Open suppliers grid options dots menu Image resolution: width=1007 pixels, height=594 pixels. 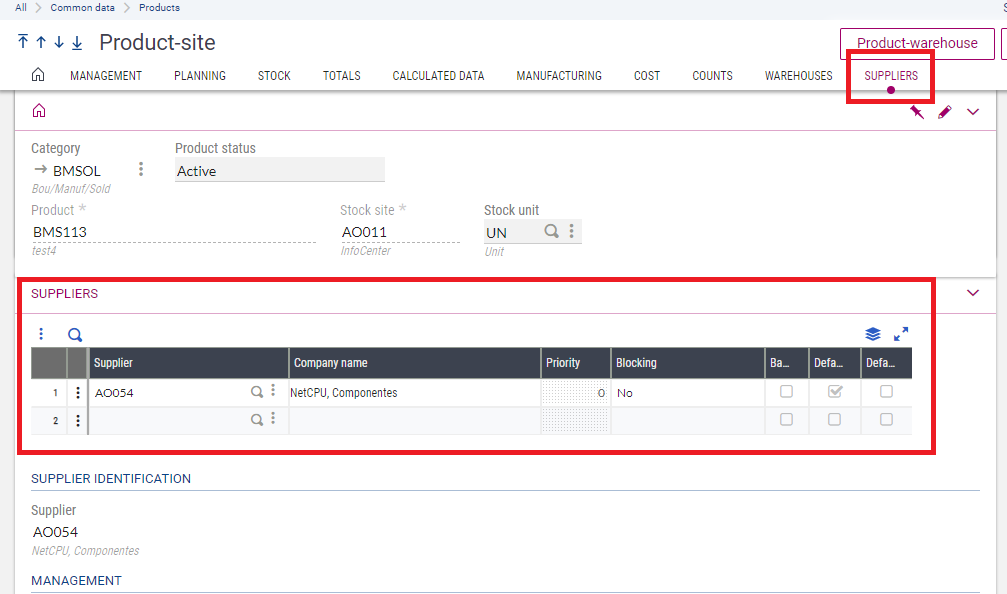41,334
